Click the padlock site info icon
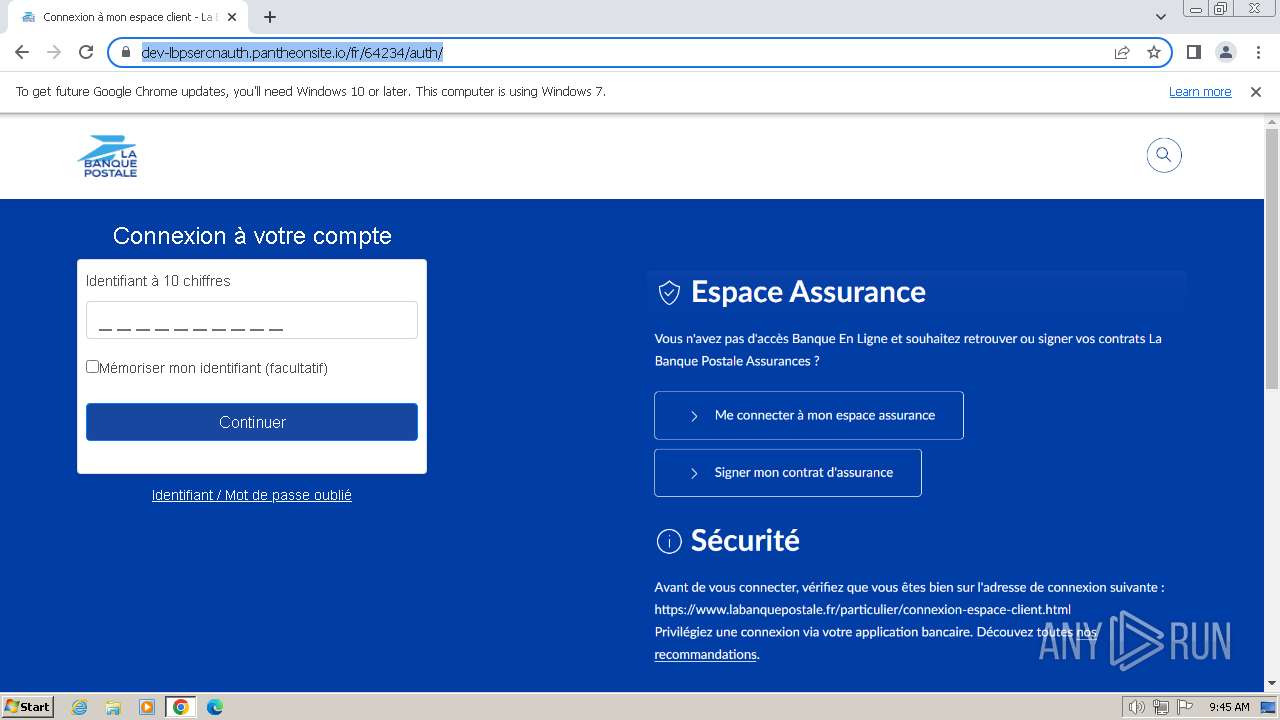This screenshot has height=720, width=1280. tap(125, 52)
